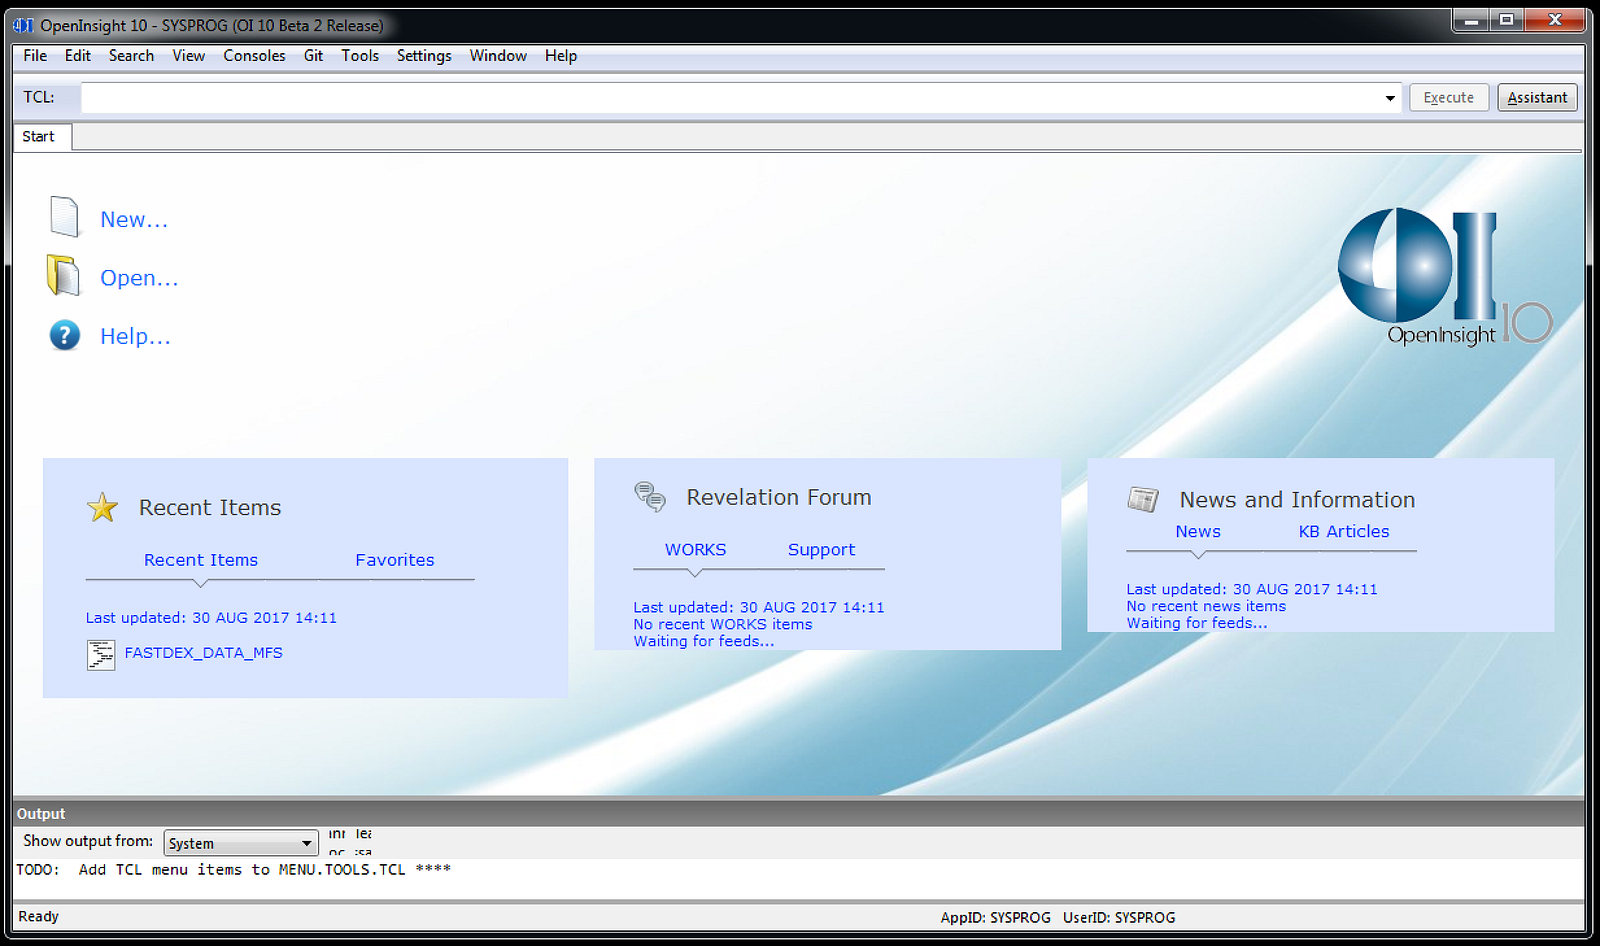The width and height of the screenshot is (1600, 946).
Task: Open the Search menu
Action: (131, 56)
